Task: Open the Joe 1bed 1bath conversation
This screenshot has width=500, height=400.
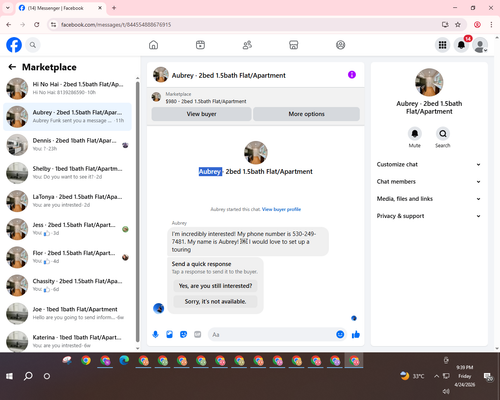Action: pos(67,313)
